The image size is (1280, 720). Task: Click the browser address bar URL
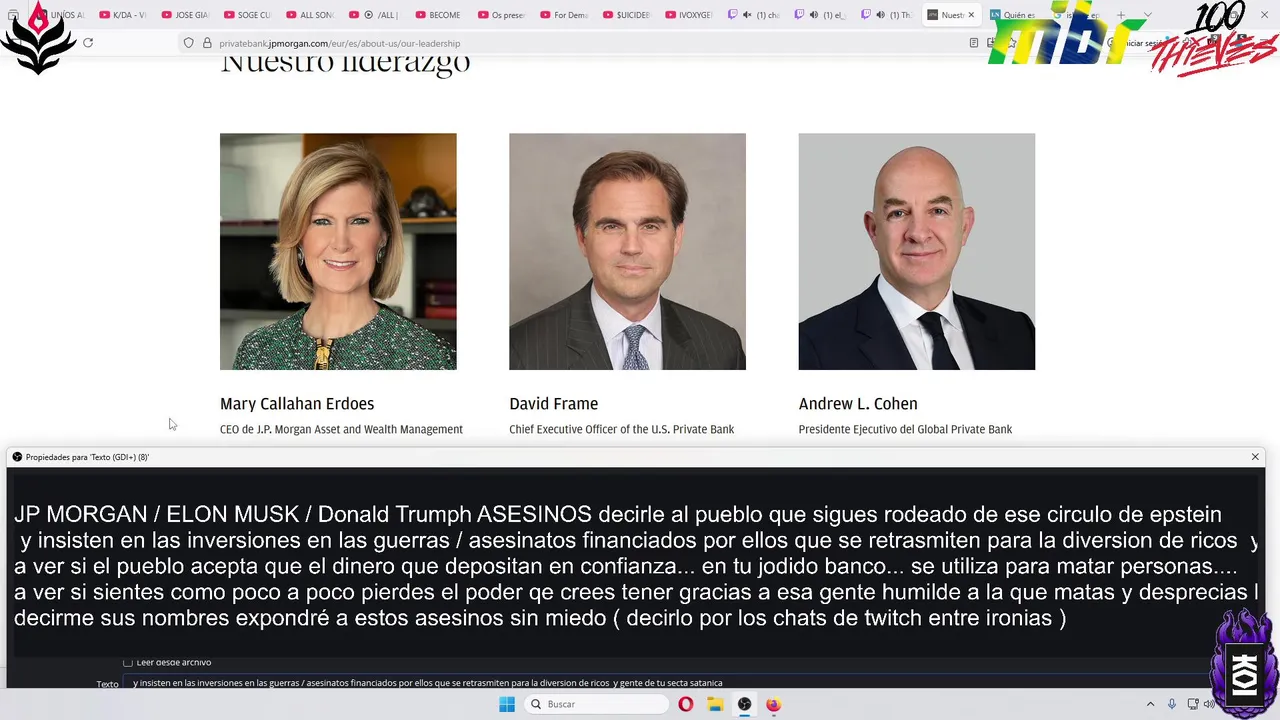(340, 43)
